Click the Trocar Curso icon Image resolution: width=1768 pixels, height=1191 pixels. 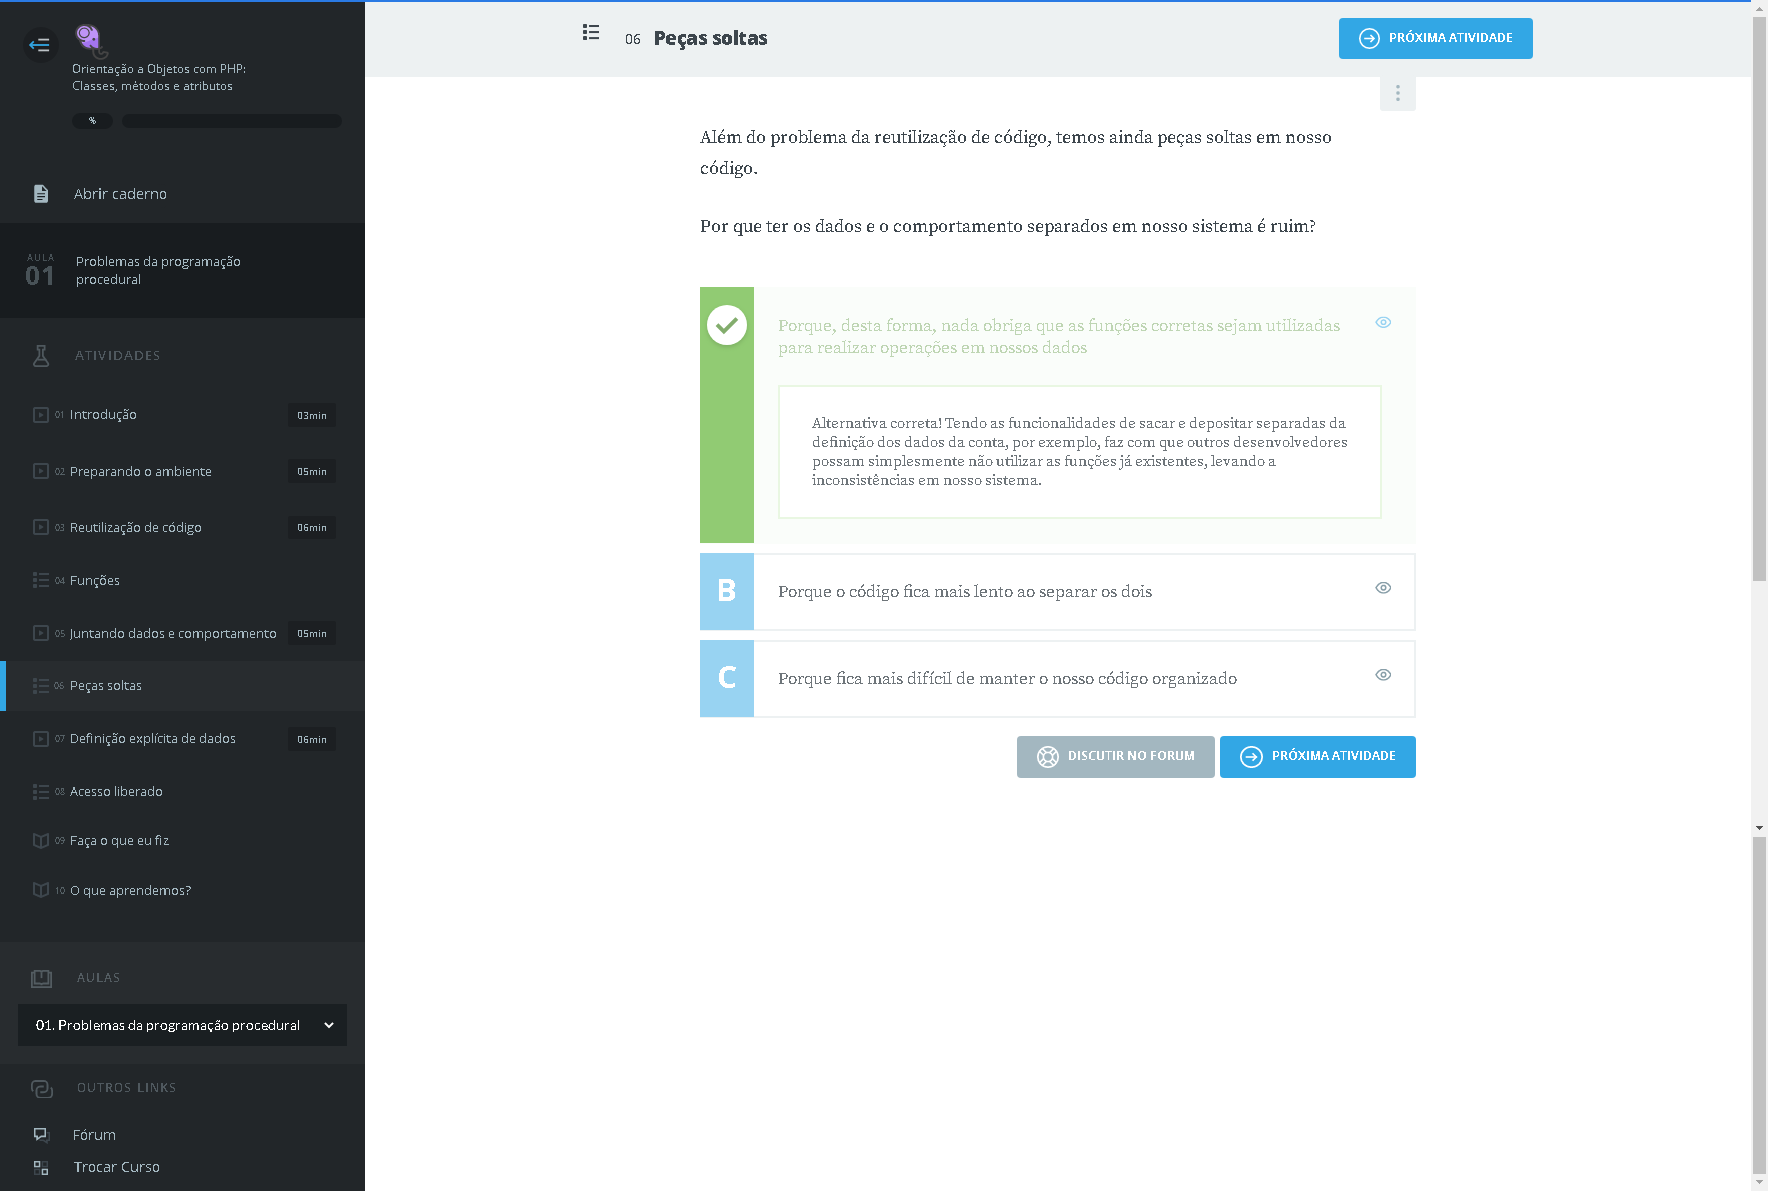[41, 1167]
